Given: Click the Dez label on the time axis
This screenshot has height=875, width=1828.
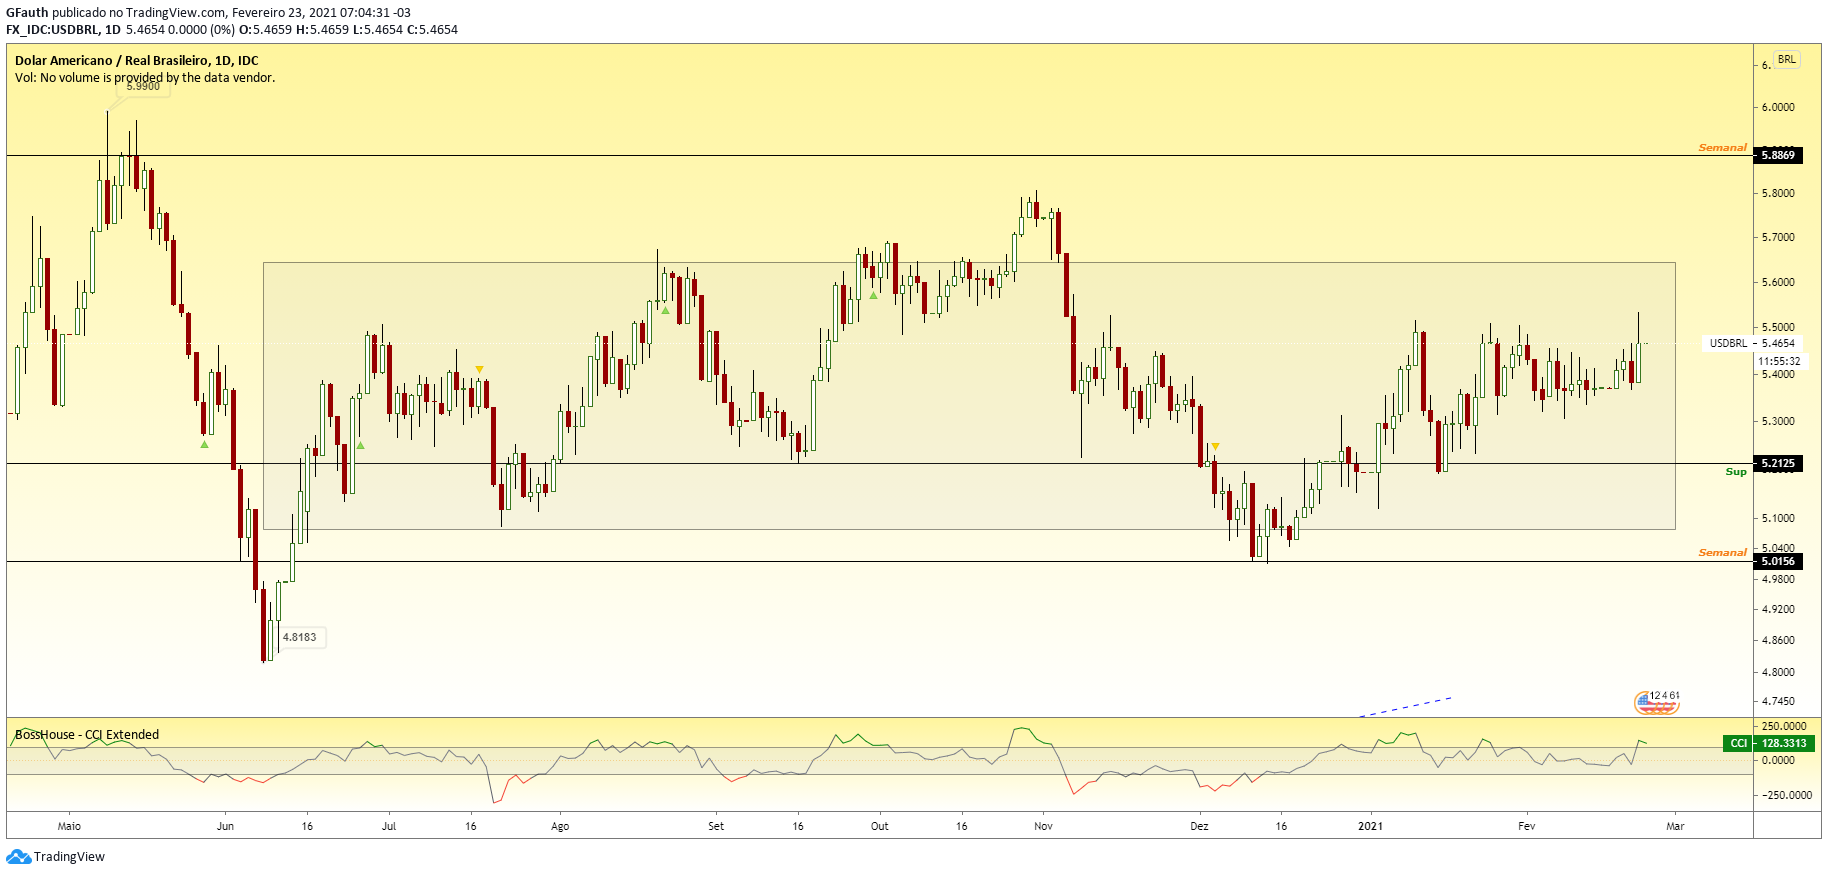Looking at the screenshot, I should click(1199, 826).
